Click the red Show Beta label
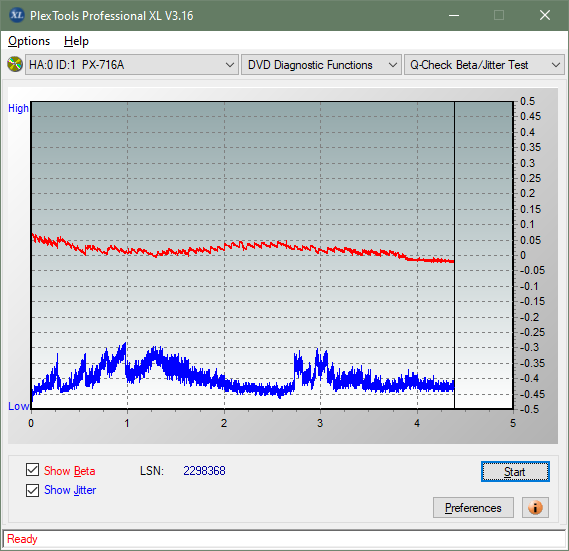Screen dimensions: 569x551 (x=70, y=471)
